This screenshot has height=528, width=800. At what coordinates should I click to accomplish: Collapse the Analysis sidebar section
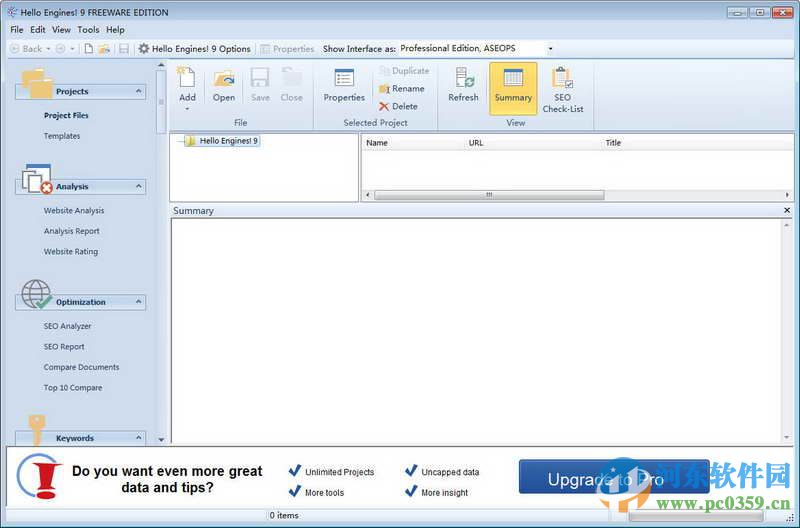139,186
